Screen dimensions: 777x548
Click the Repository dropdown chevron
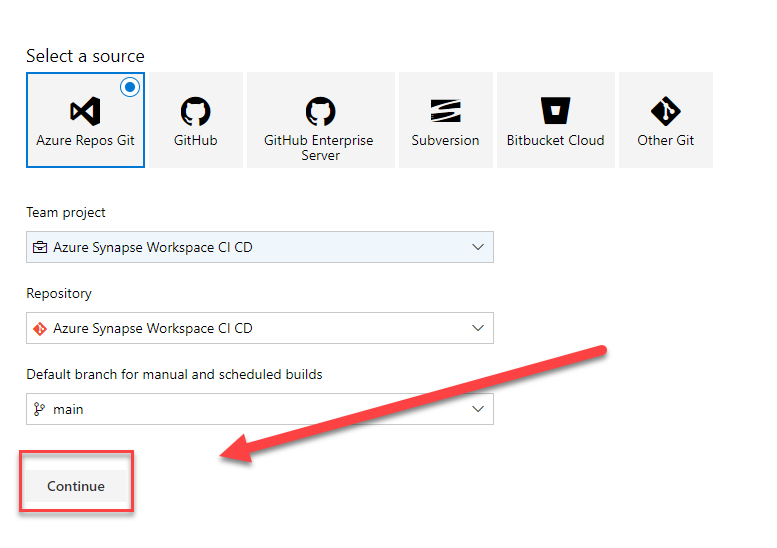[478, 328]
